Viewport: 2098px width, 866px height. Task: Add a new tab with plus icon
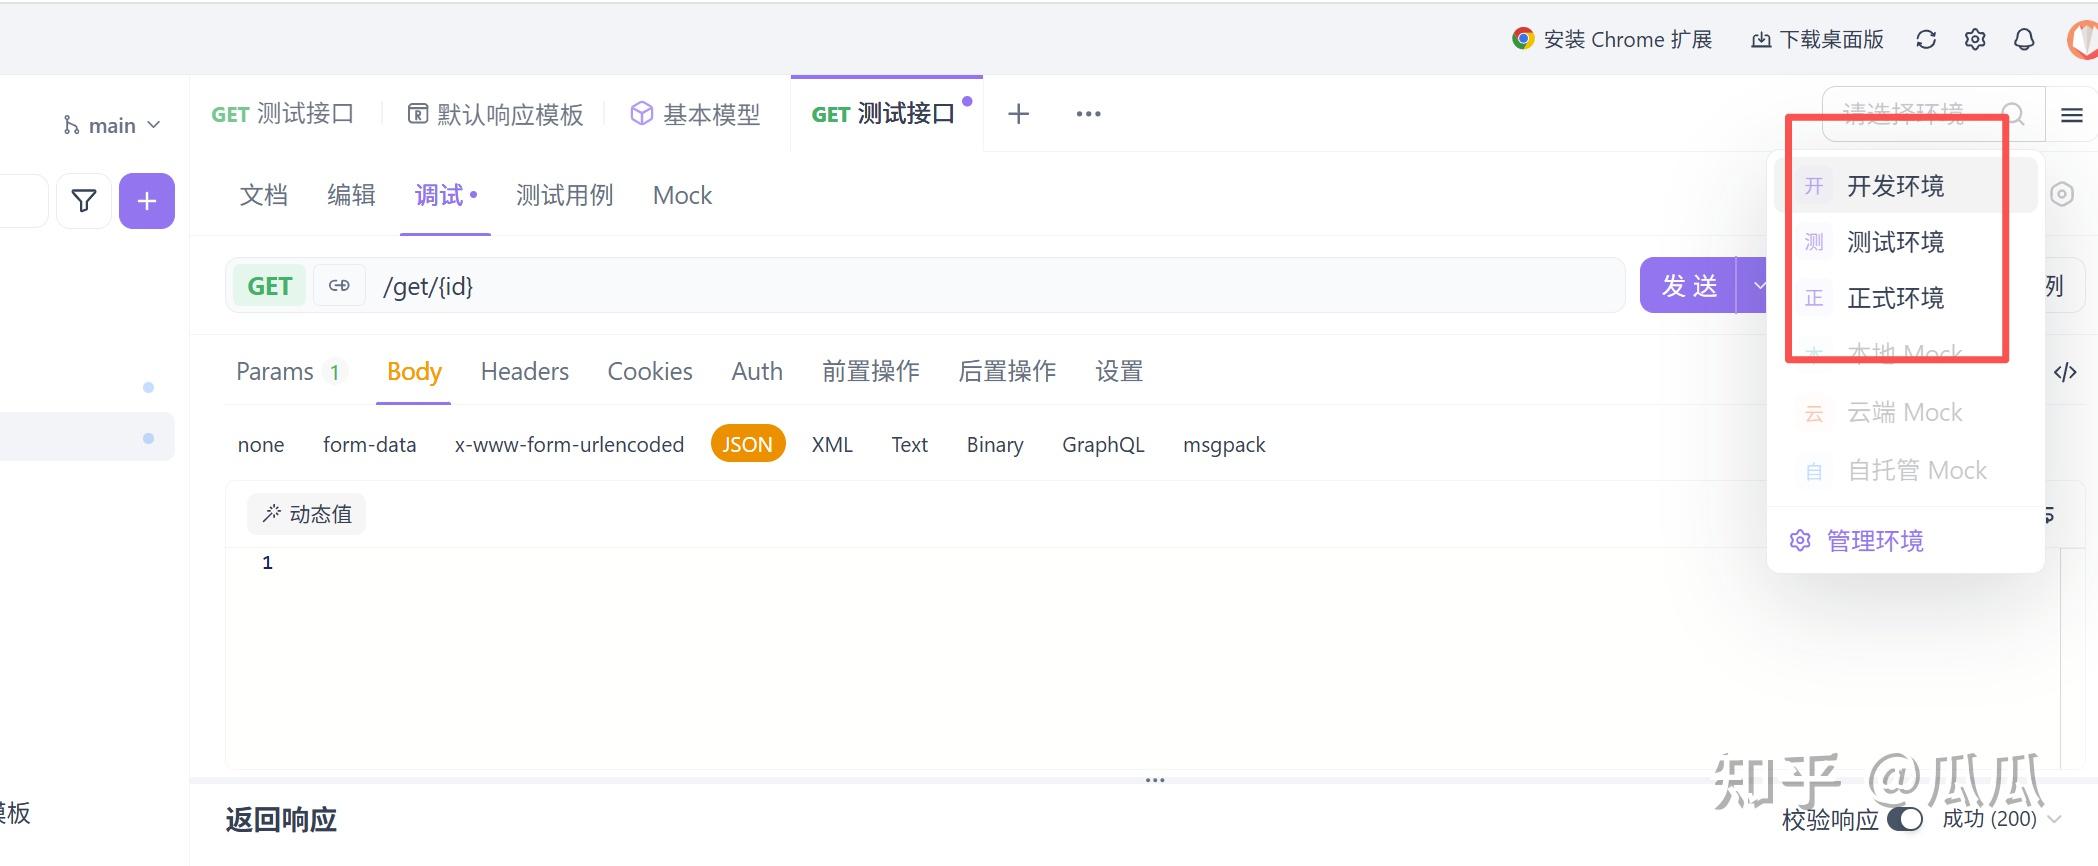click(1018, 114)
